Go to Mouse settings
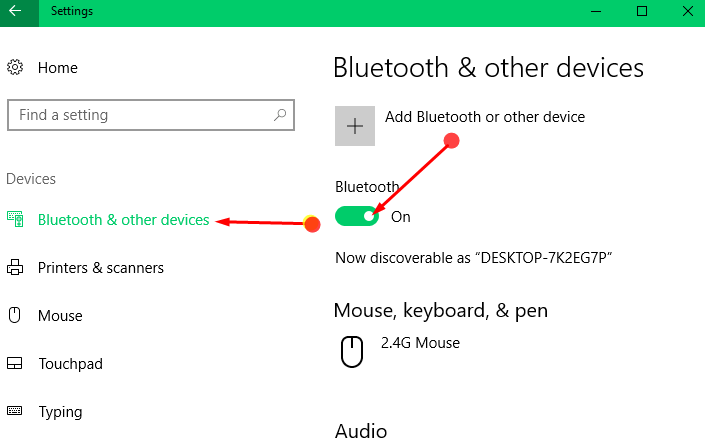Screen dimensions: 705x446 (x=60, y=316)
